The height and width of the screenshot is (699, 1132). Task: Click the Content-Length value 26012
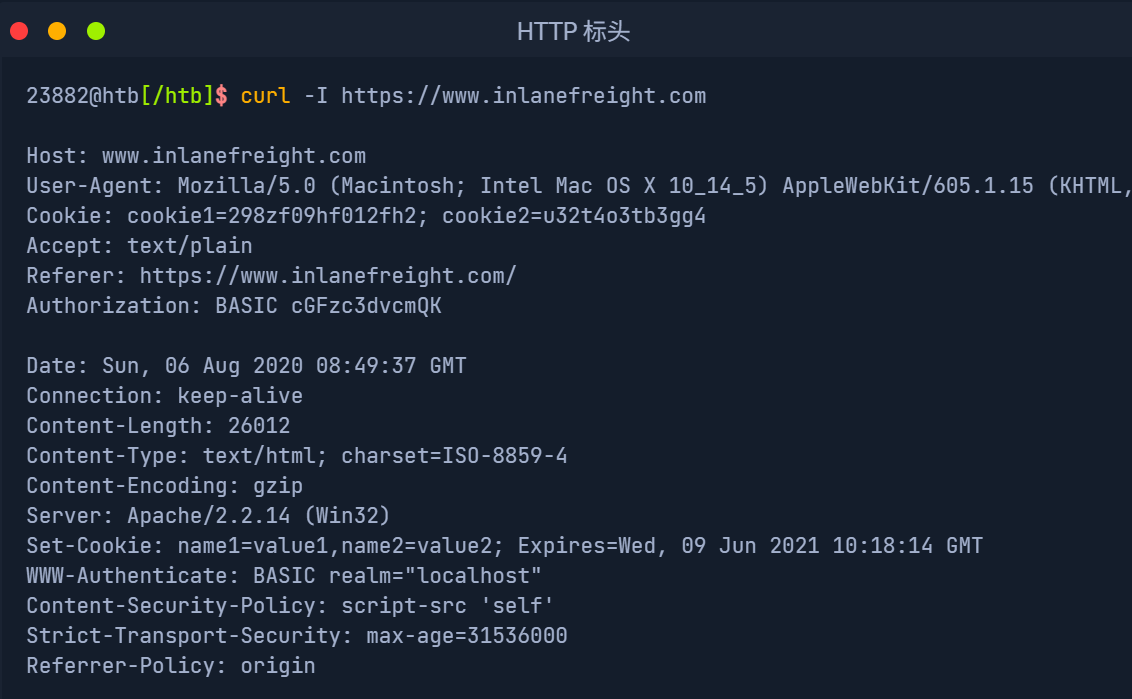click(259, 426)
